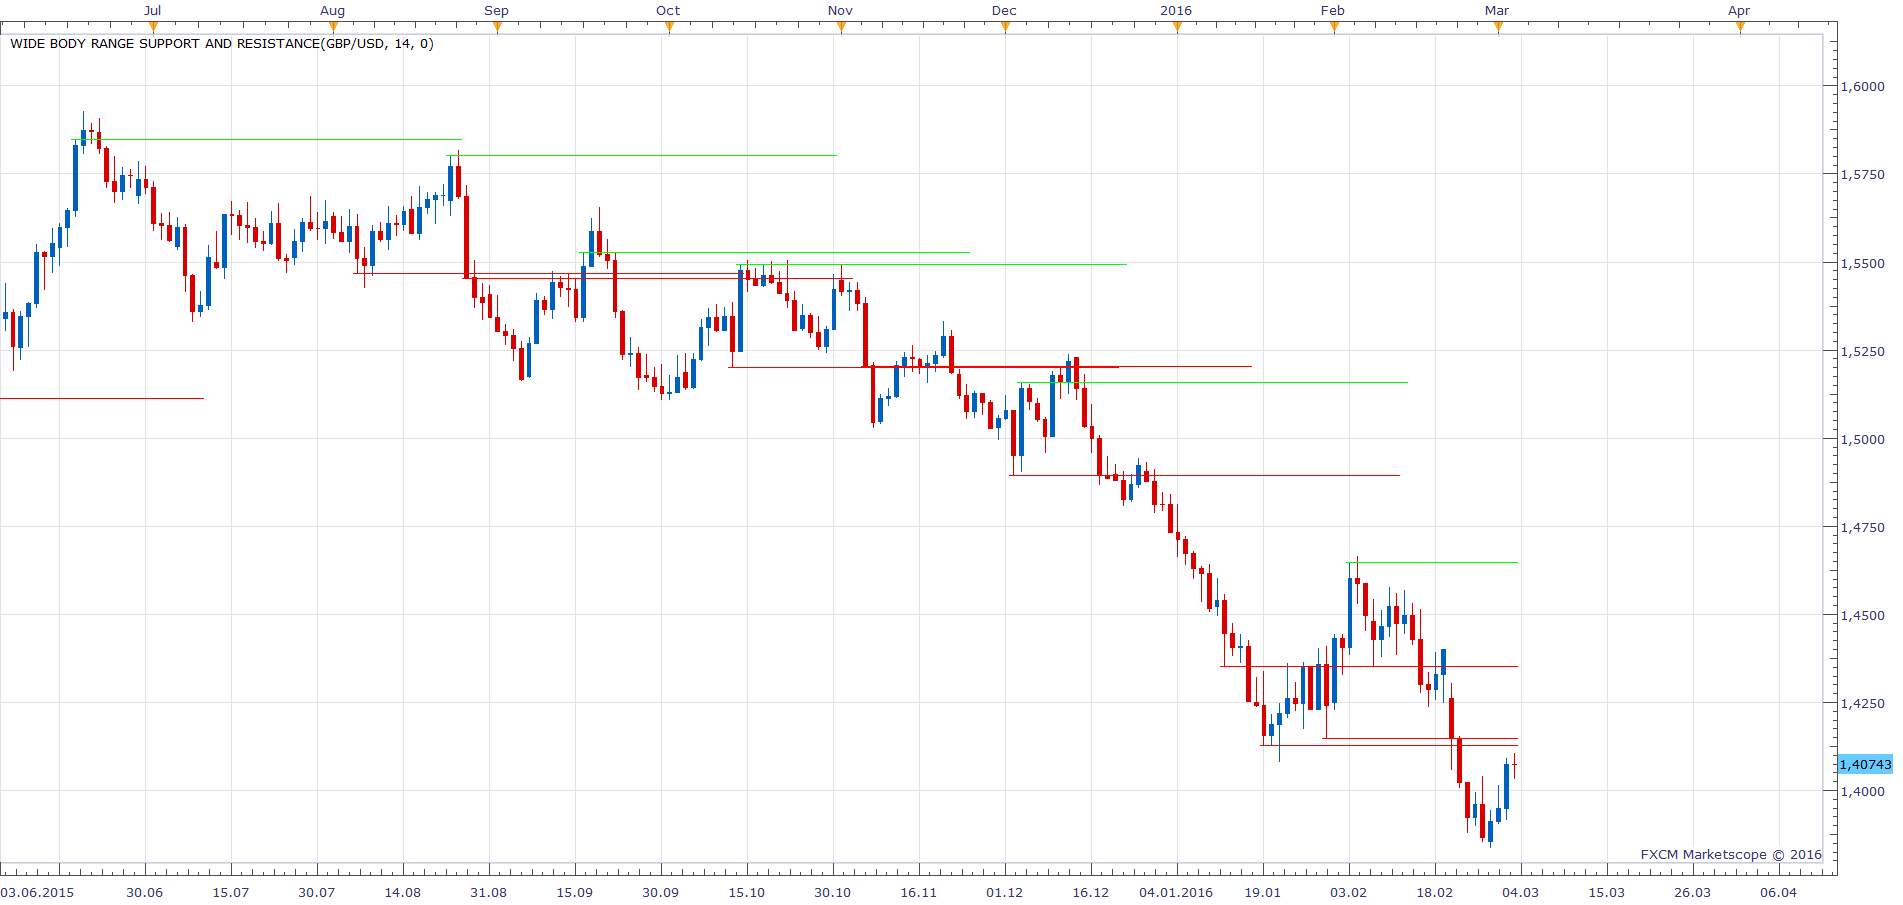The image size is (1903, 905).
Task: Click the 14.08 date axis label
Action: click(x=403, y=892)
